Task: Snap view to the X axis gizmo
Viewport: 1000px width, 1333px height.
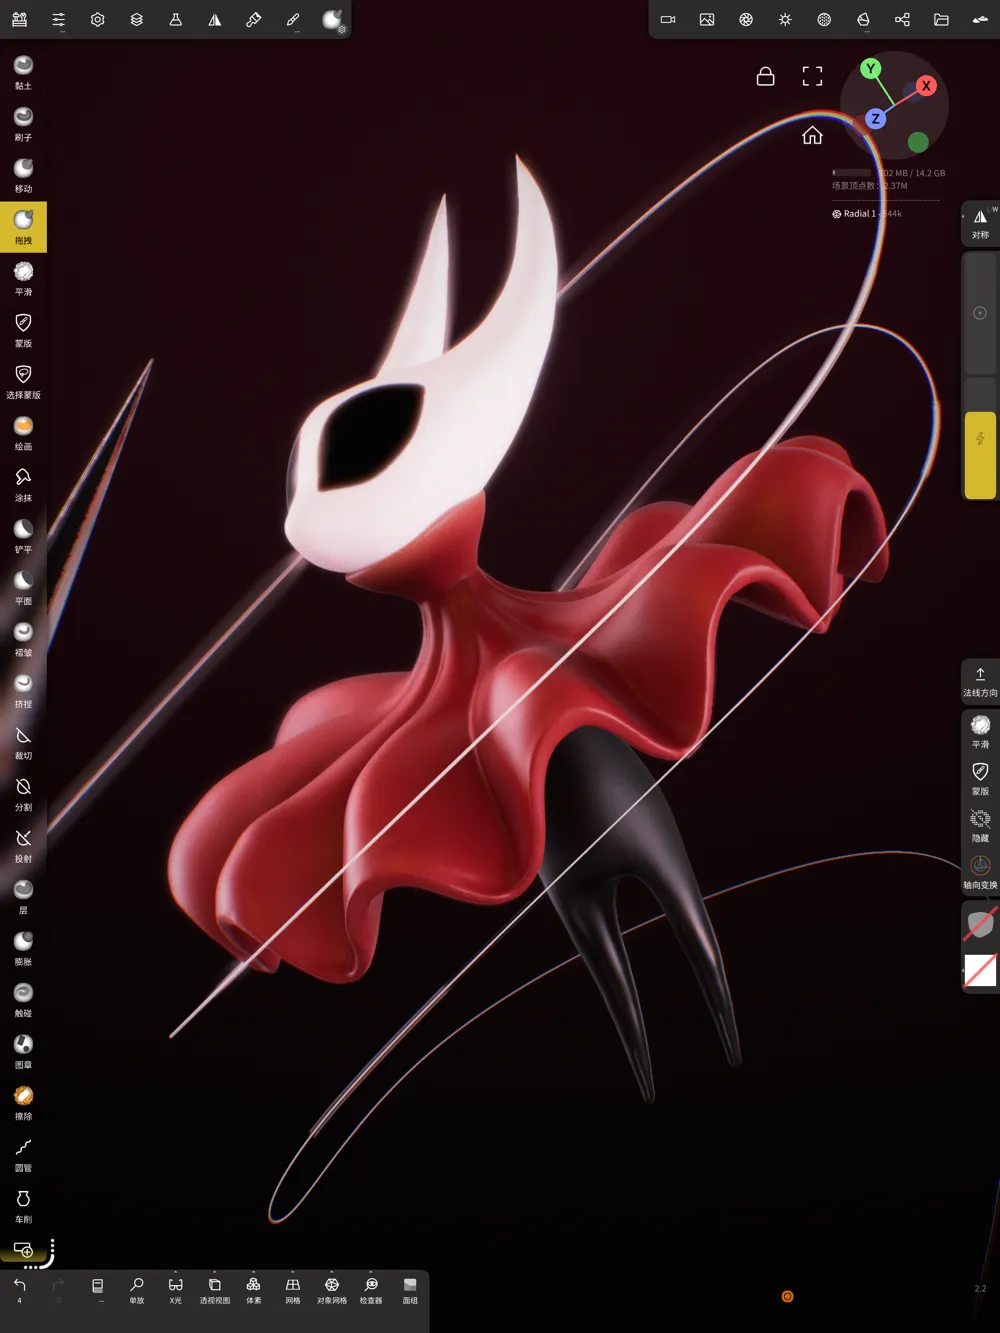Action: [926, 86]
